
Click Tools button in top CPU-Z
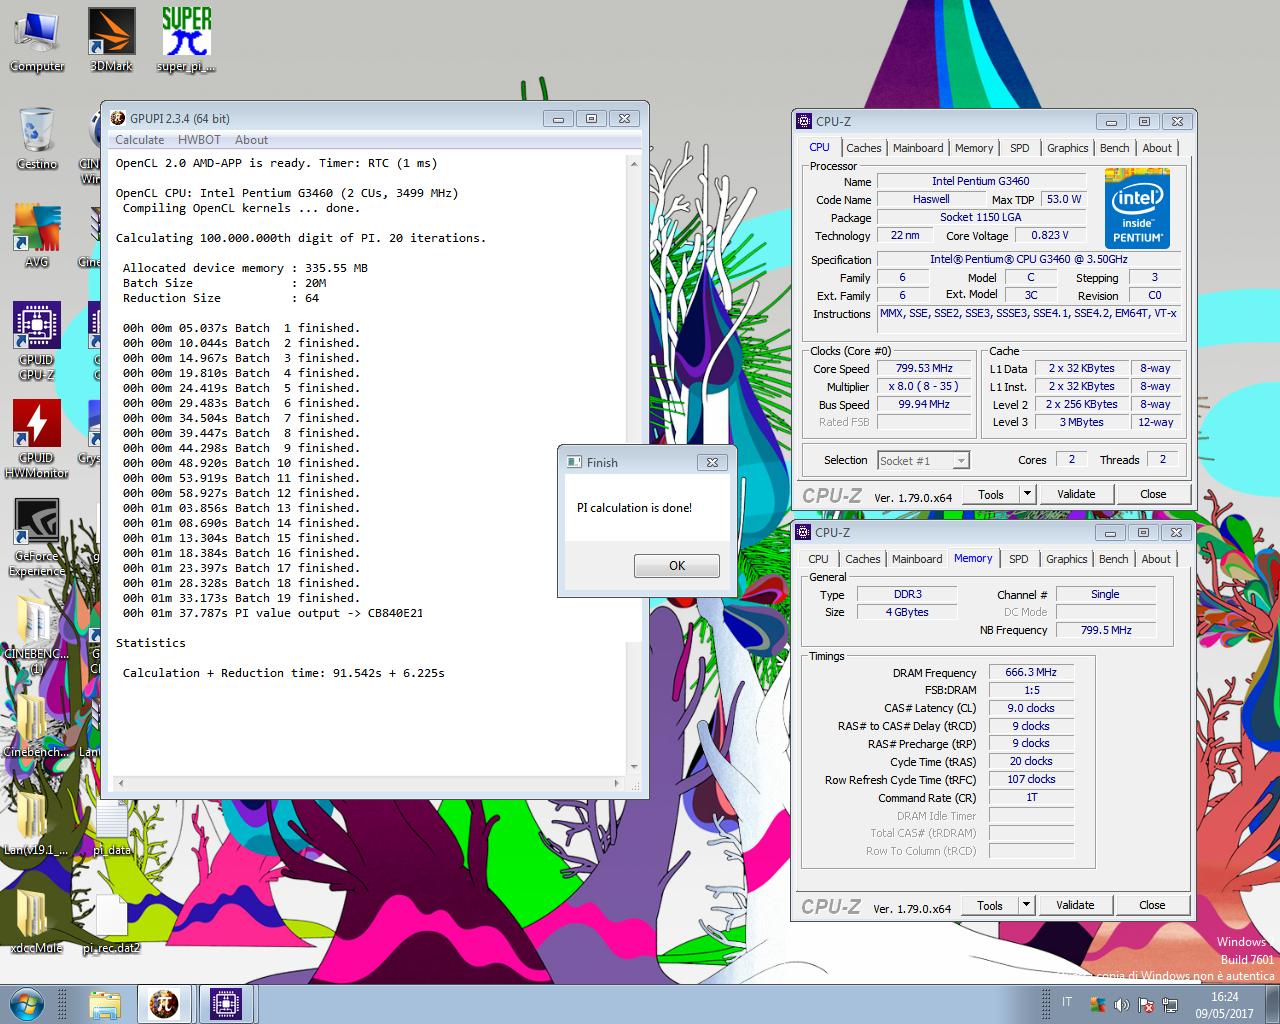point(991,494)
